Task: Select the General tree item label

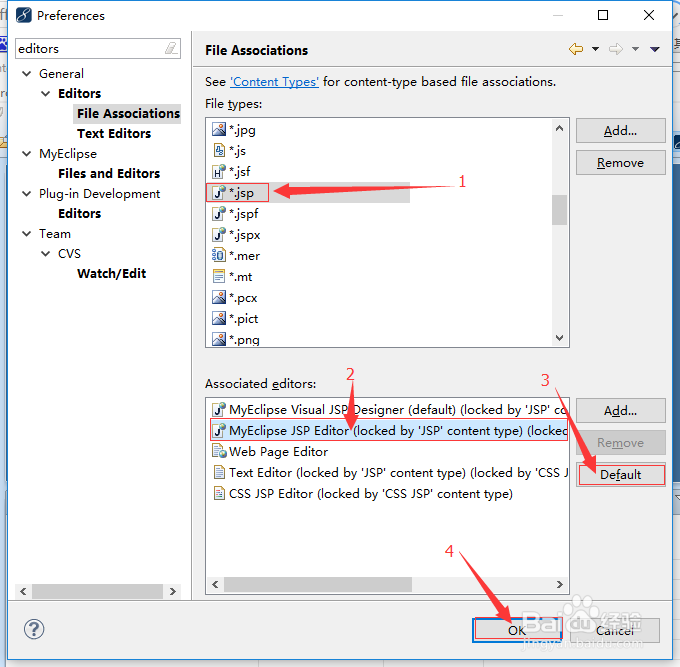Action: point(62,74)
